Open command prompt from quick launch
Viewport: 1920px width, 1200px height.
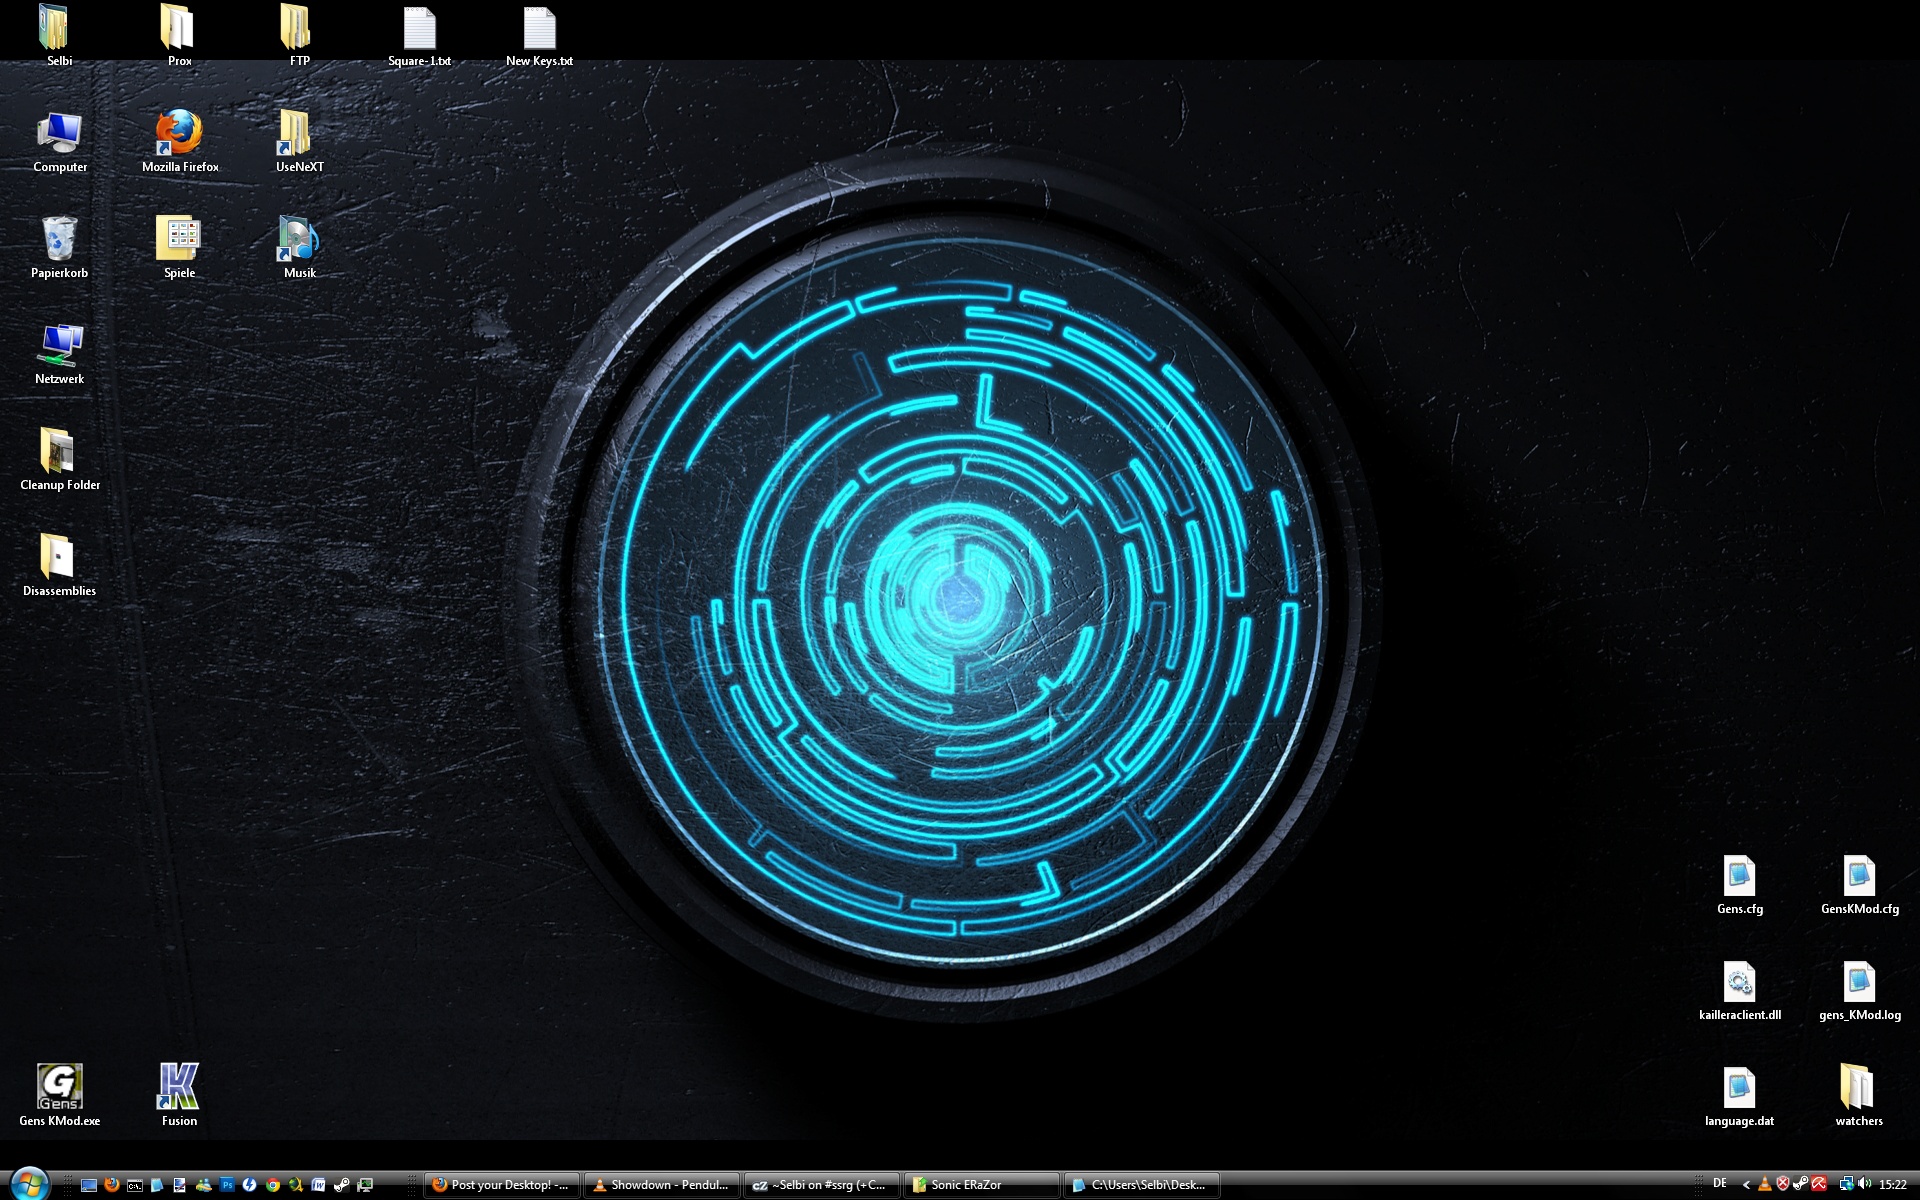point(135,1186)
